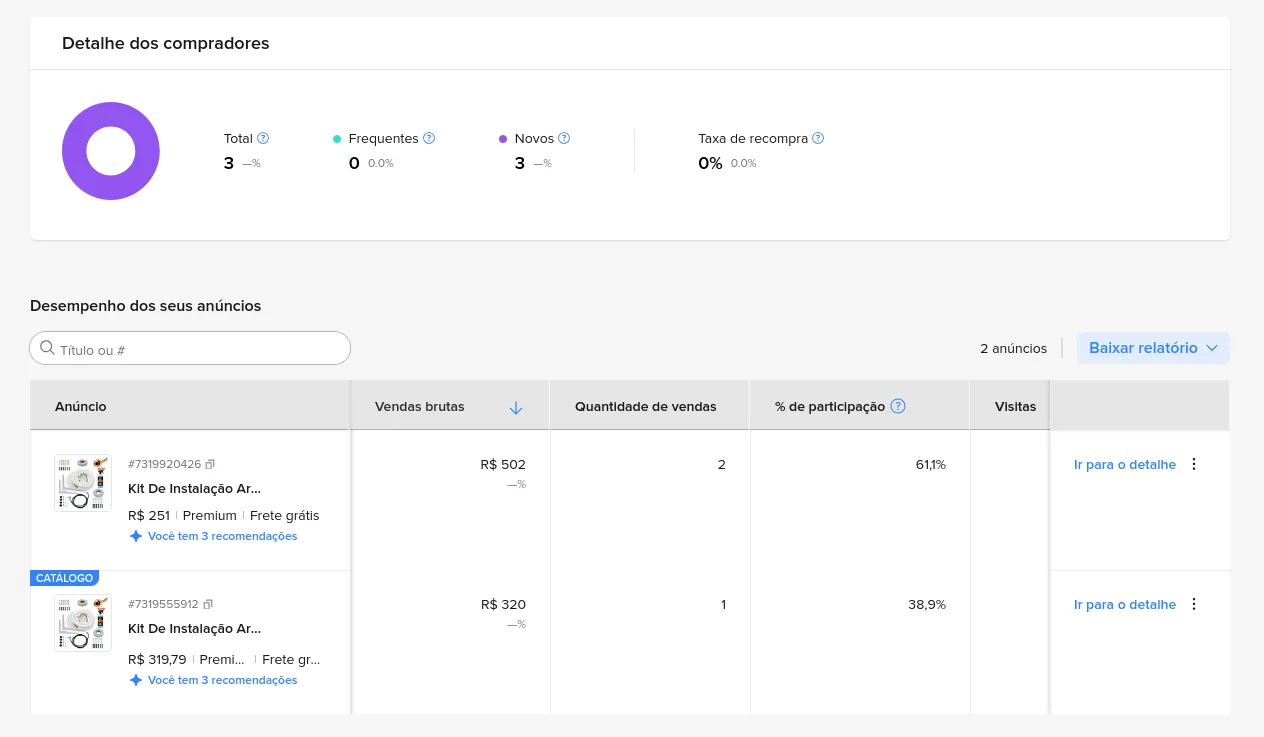Viewport: 1264px width, 737px height.
Task: Click the sparkle icon on #7319555912 recommendations
Action: 136,680
